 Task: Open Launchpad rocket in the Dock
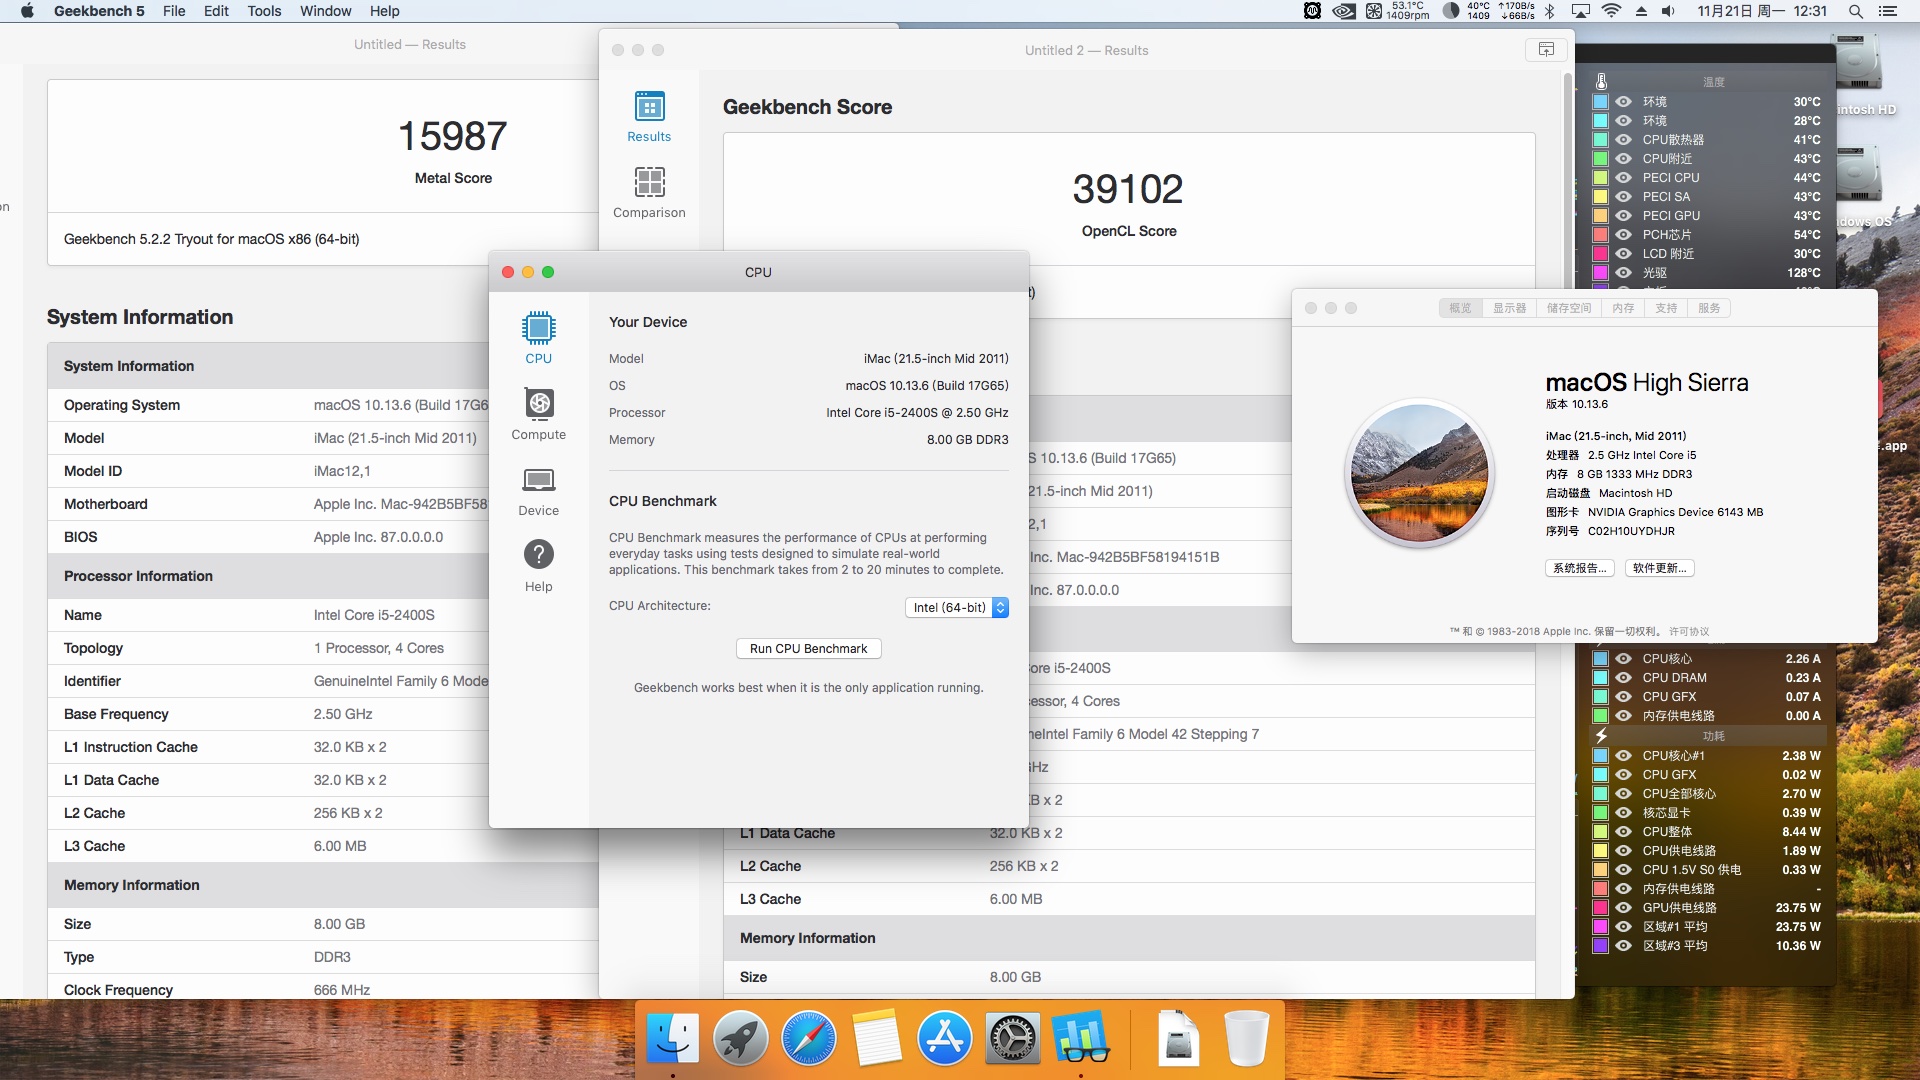(741, 1038)
